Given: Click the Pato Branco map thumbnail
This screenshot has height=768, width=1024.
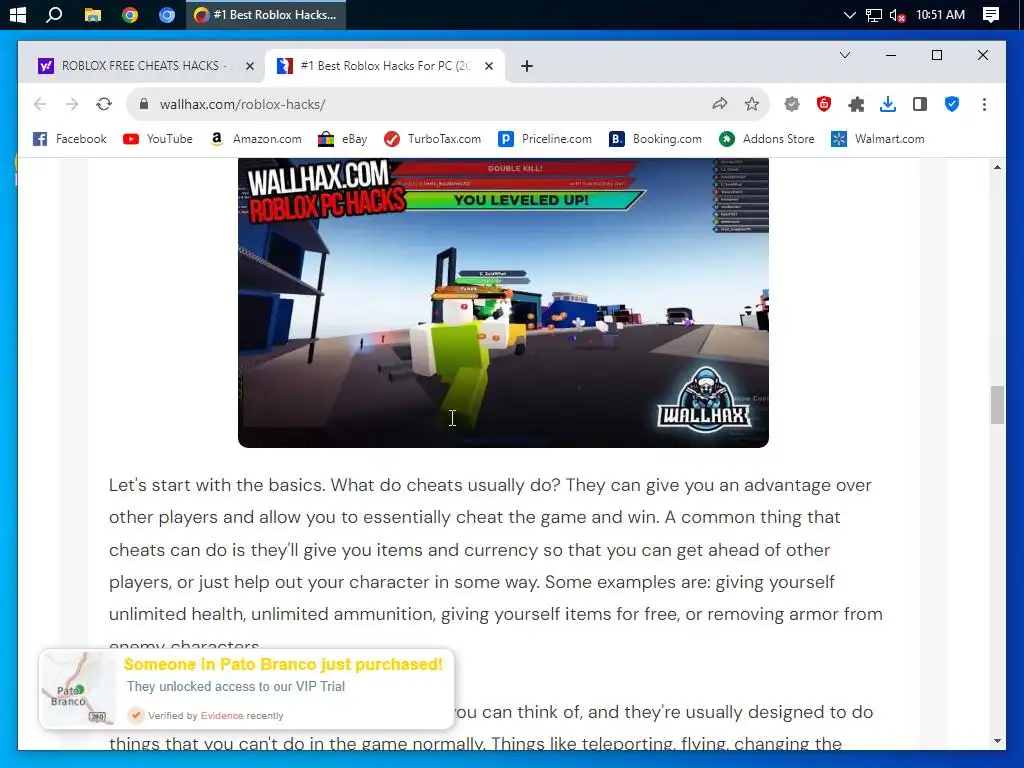Looking at the screenshot, I should [78, 689].
